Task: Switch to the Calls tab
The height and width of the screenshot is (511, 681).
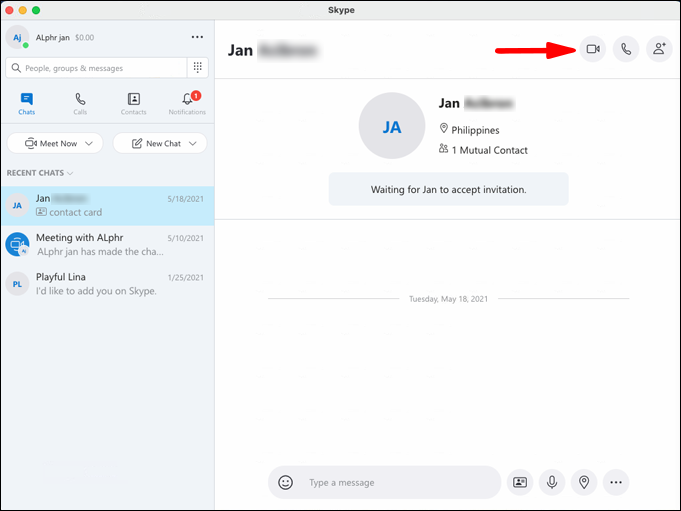Action: coord(80,104)
